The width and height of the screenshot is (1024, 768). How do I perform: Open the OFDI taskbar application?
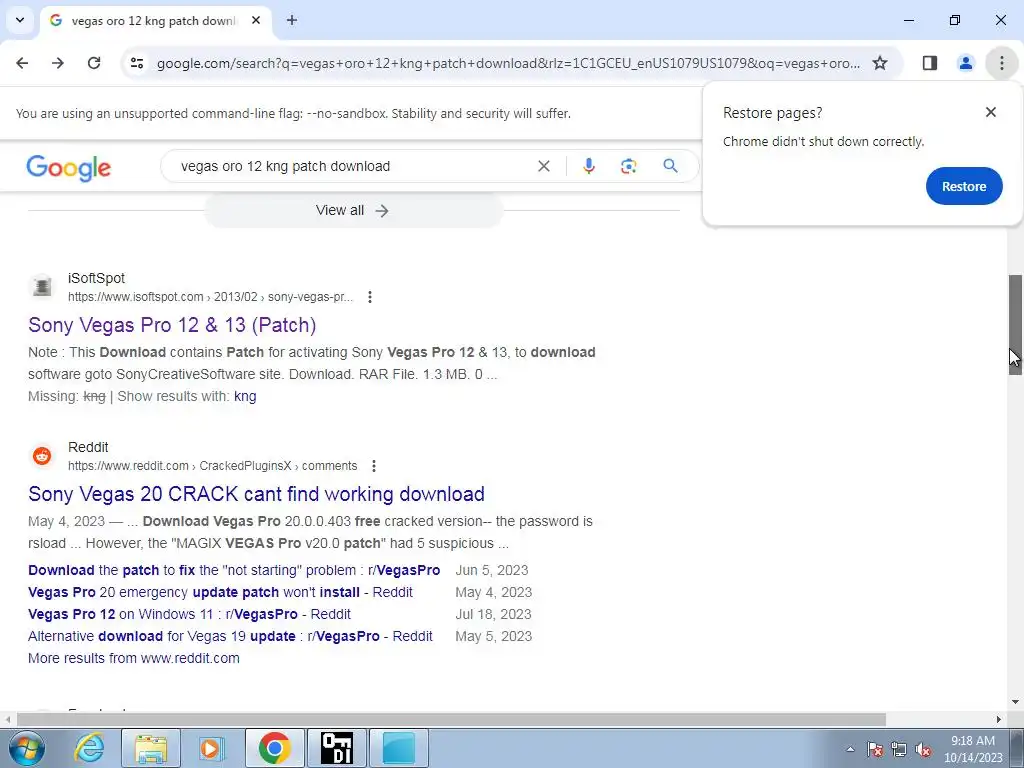coord(337,748)
